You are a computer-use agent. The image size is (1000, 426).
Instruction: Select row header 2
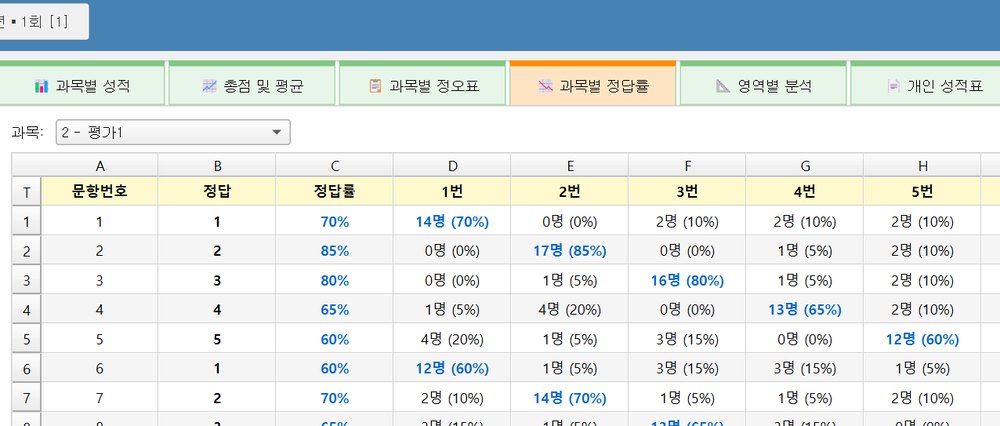pyautogui.click(x=26, y=251)
